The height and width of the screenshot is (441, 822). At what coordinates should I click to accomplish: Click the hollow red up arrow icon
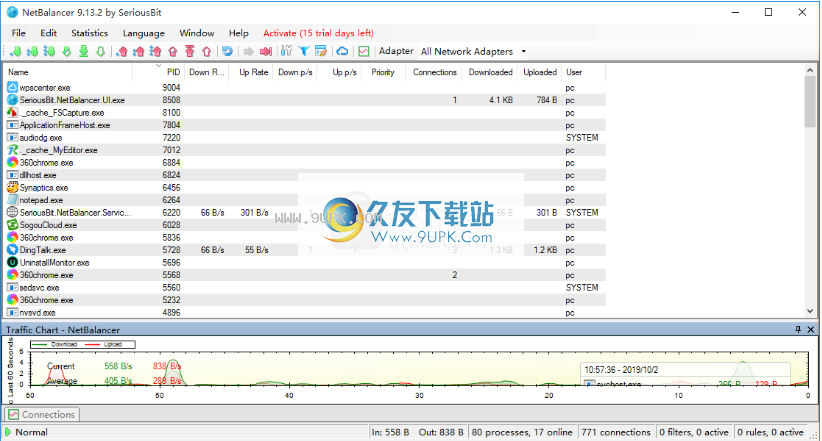pos(207,51)
